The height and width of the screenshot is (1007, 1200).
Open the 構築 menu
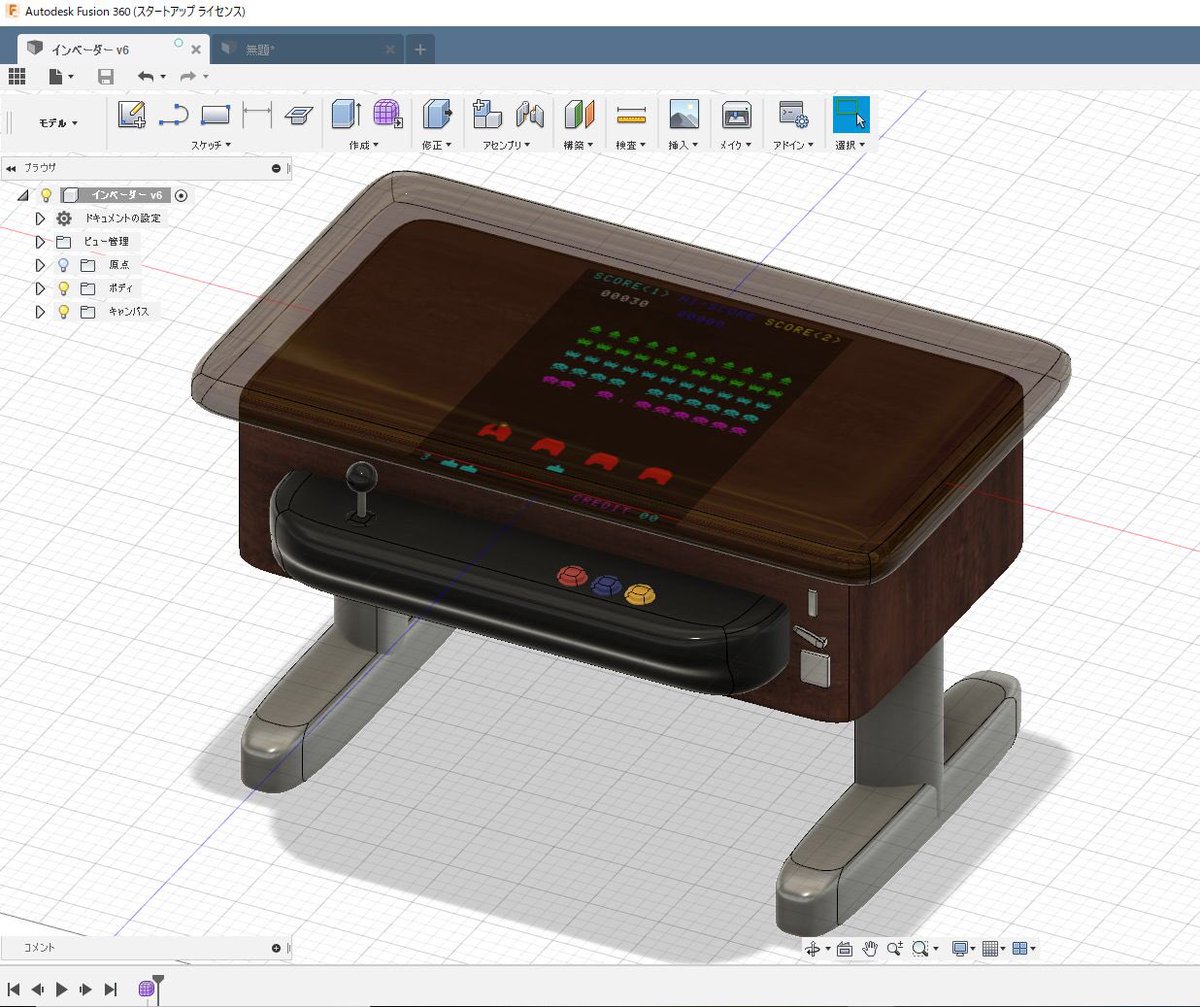pos(580,145)
